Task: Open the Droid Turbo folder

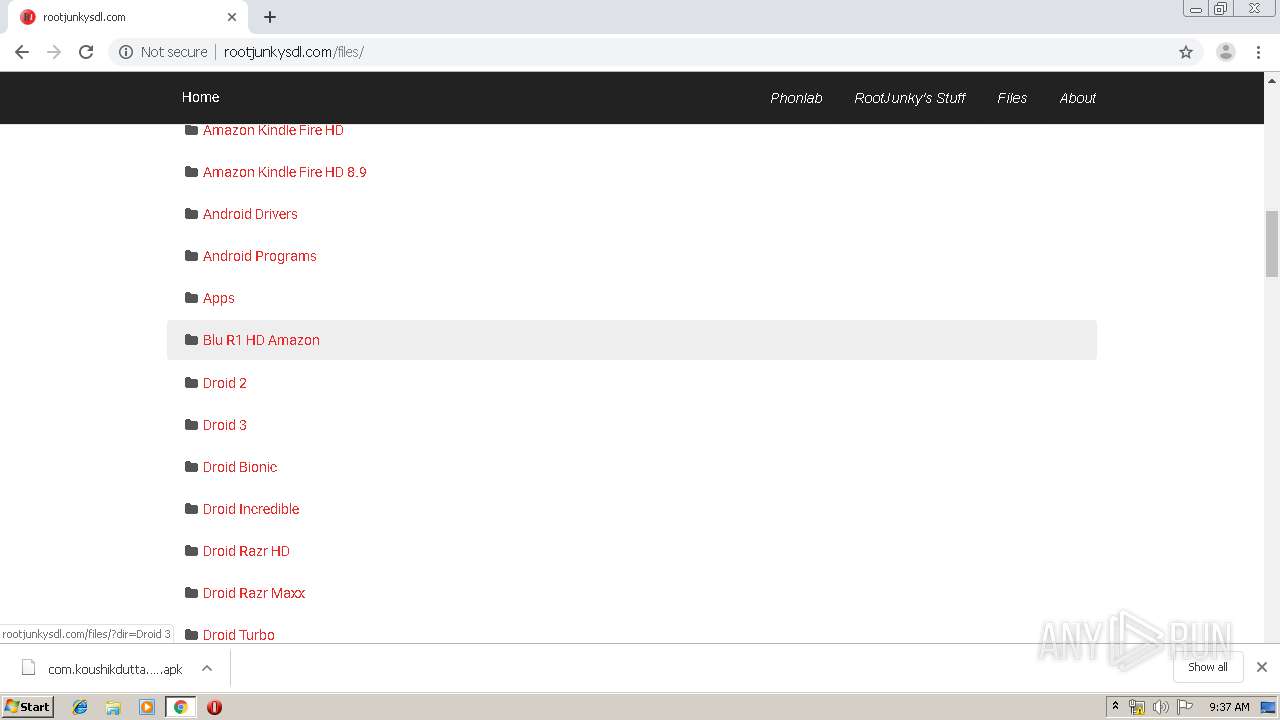Action: point(239,635)
